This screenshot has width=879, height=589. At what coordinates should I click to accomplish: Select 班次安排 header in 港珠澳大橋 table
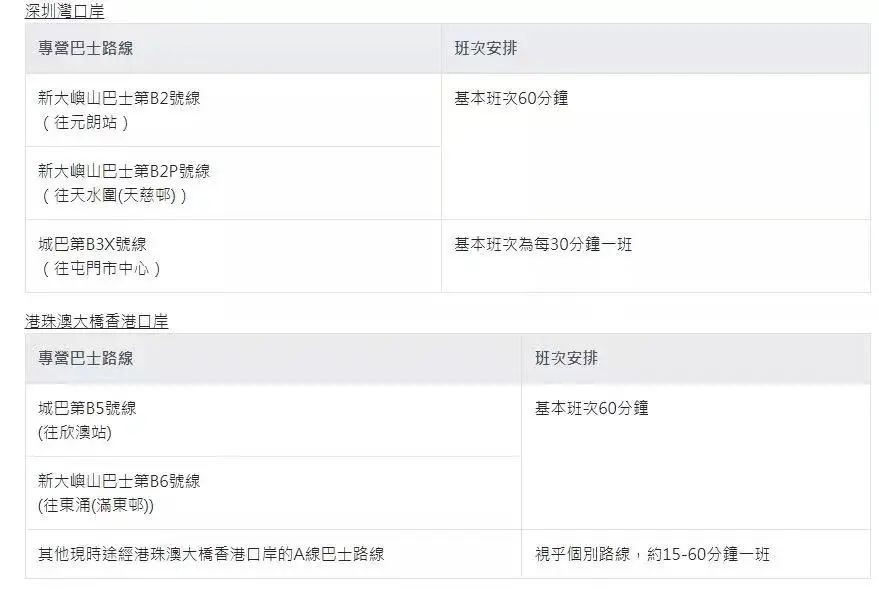[x=566, y=358]
